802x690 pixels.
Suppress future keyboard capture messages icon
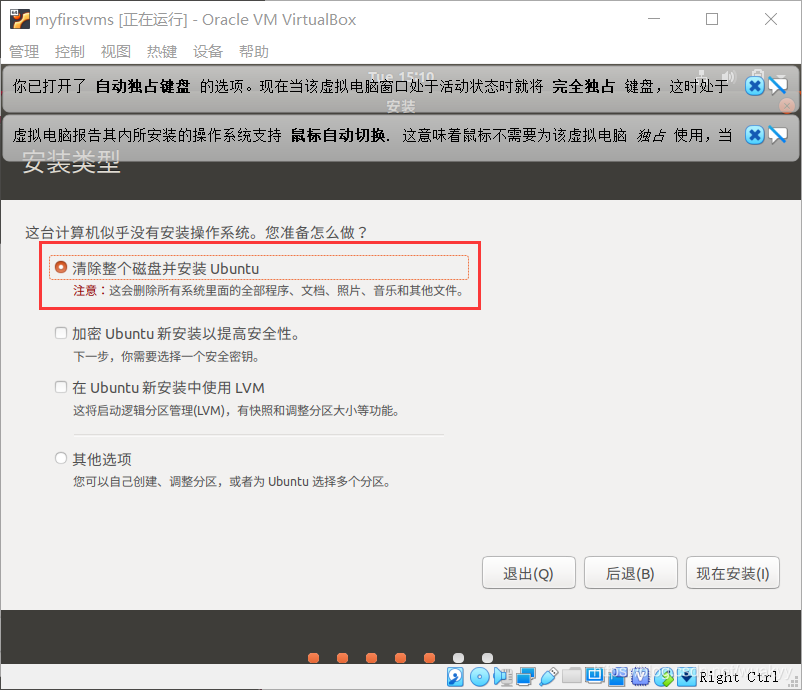pos(777,86)
